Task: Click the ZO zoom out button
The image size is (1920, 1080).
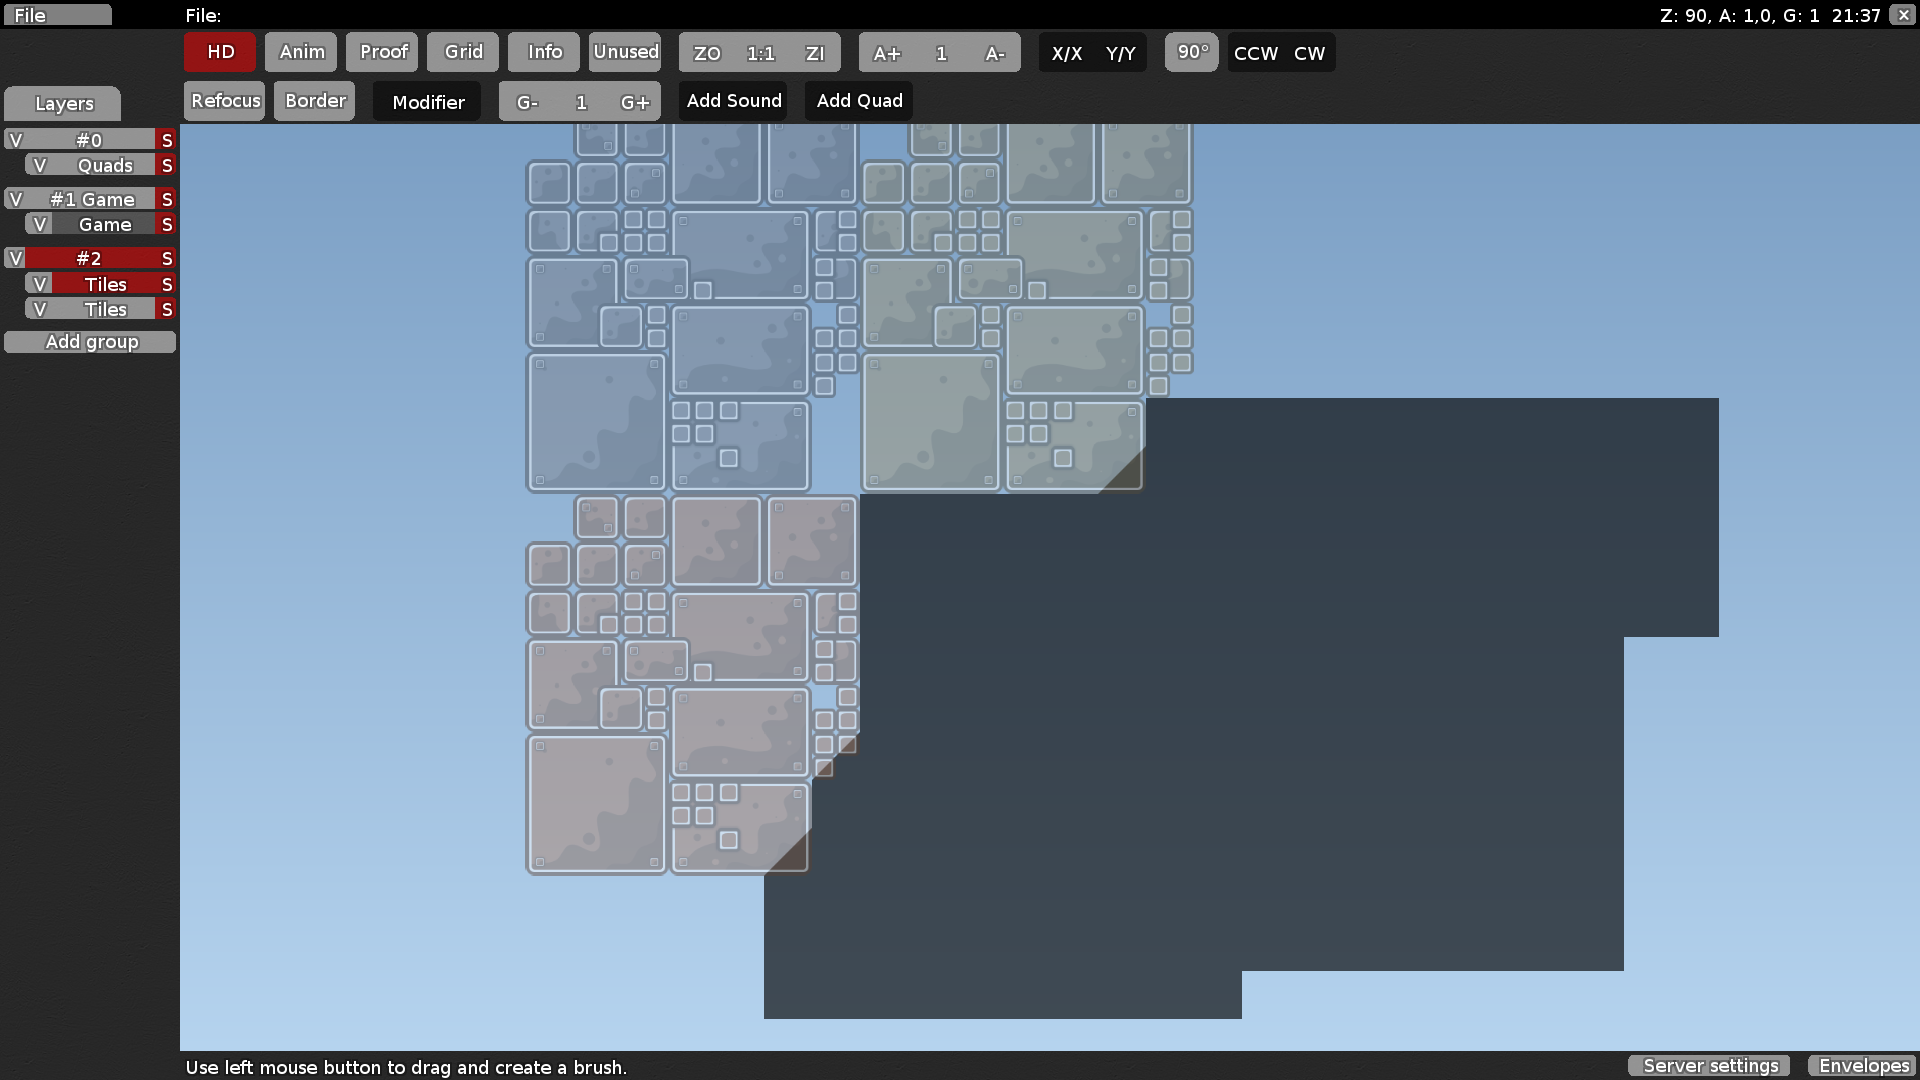Action: click(x=707, y=53)
